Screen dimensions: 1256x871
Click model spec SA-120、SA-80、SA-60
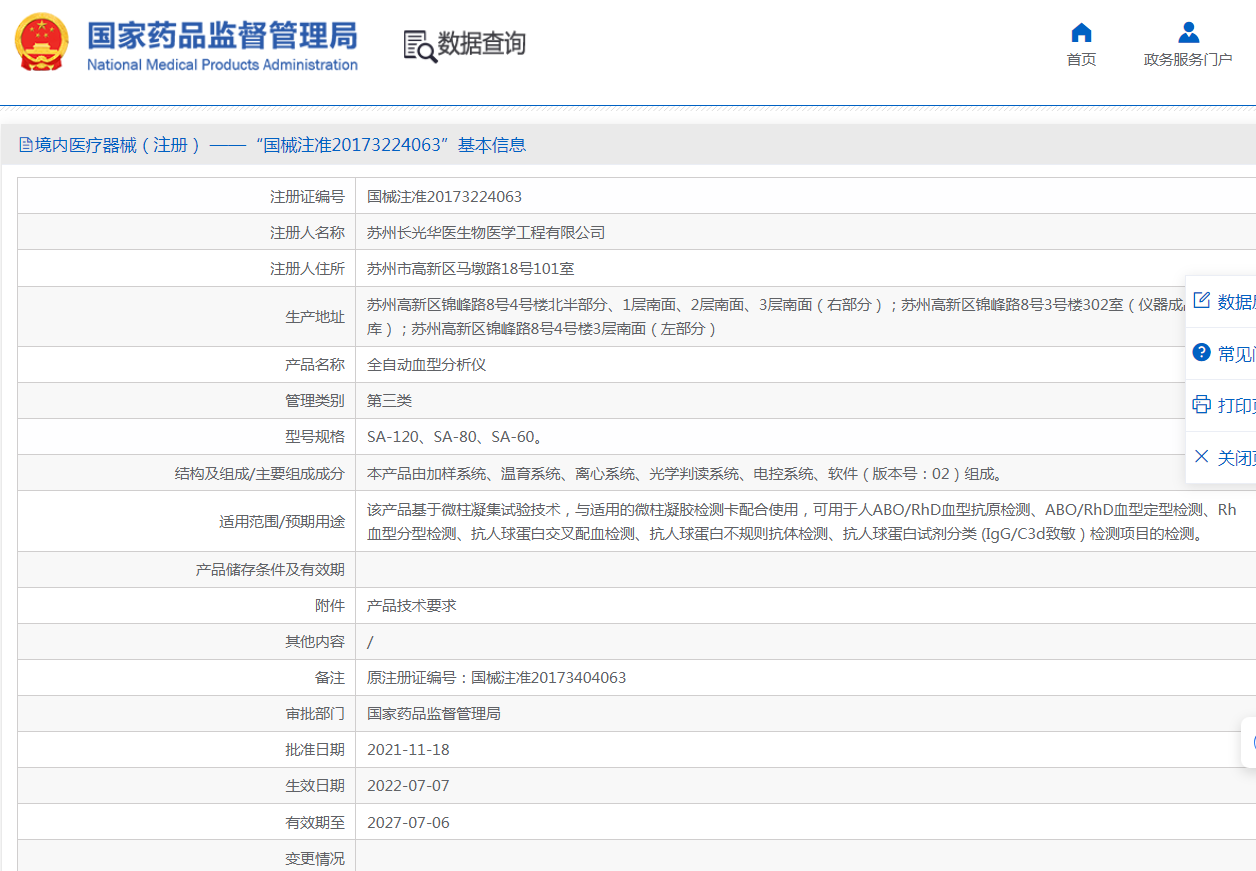[x=455, y=437]
